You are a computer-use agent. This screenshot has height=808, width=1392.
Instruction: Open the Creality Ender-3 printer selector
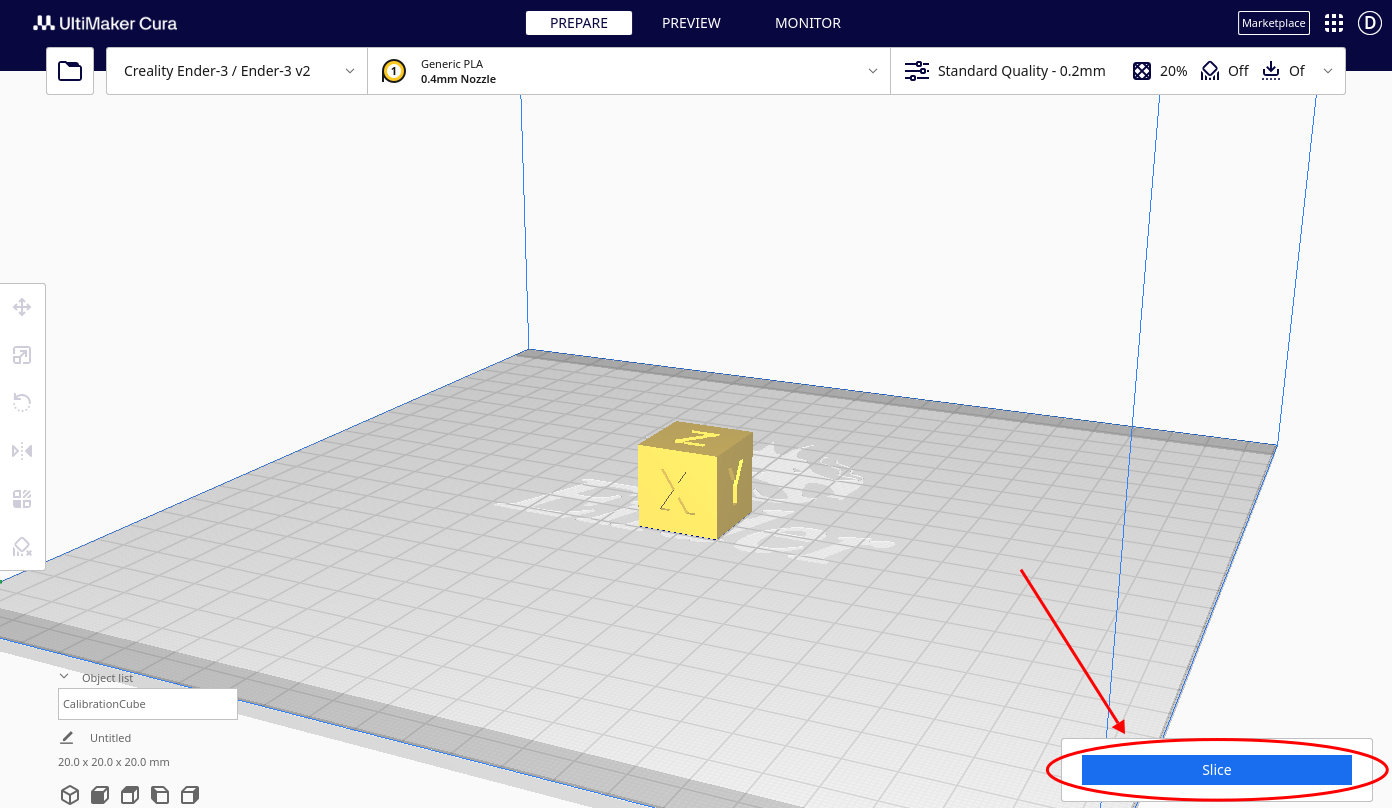point(237,71)
